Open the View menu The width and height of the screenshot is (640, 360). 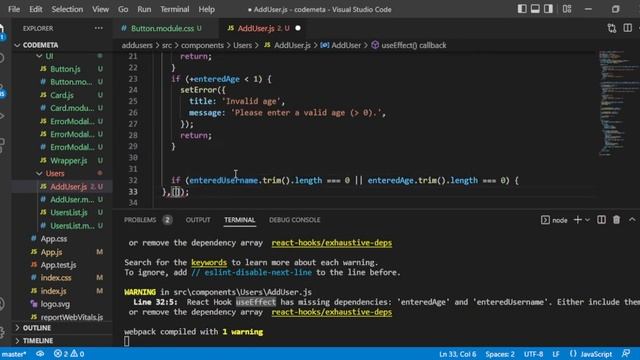click(x=100, y=9)
